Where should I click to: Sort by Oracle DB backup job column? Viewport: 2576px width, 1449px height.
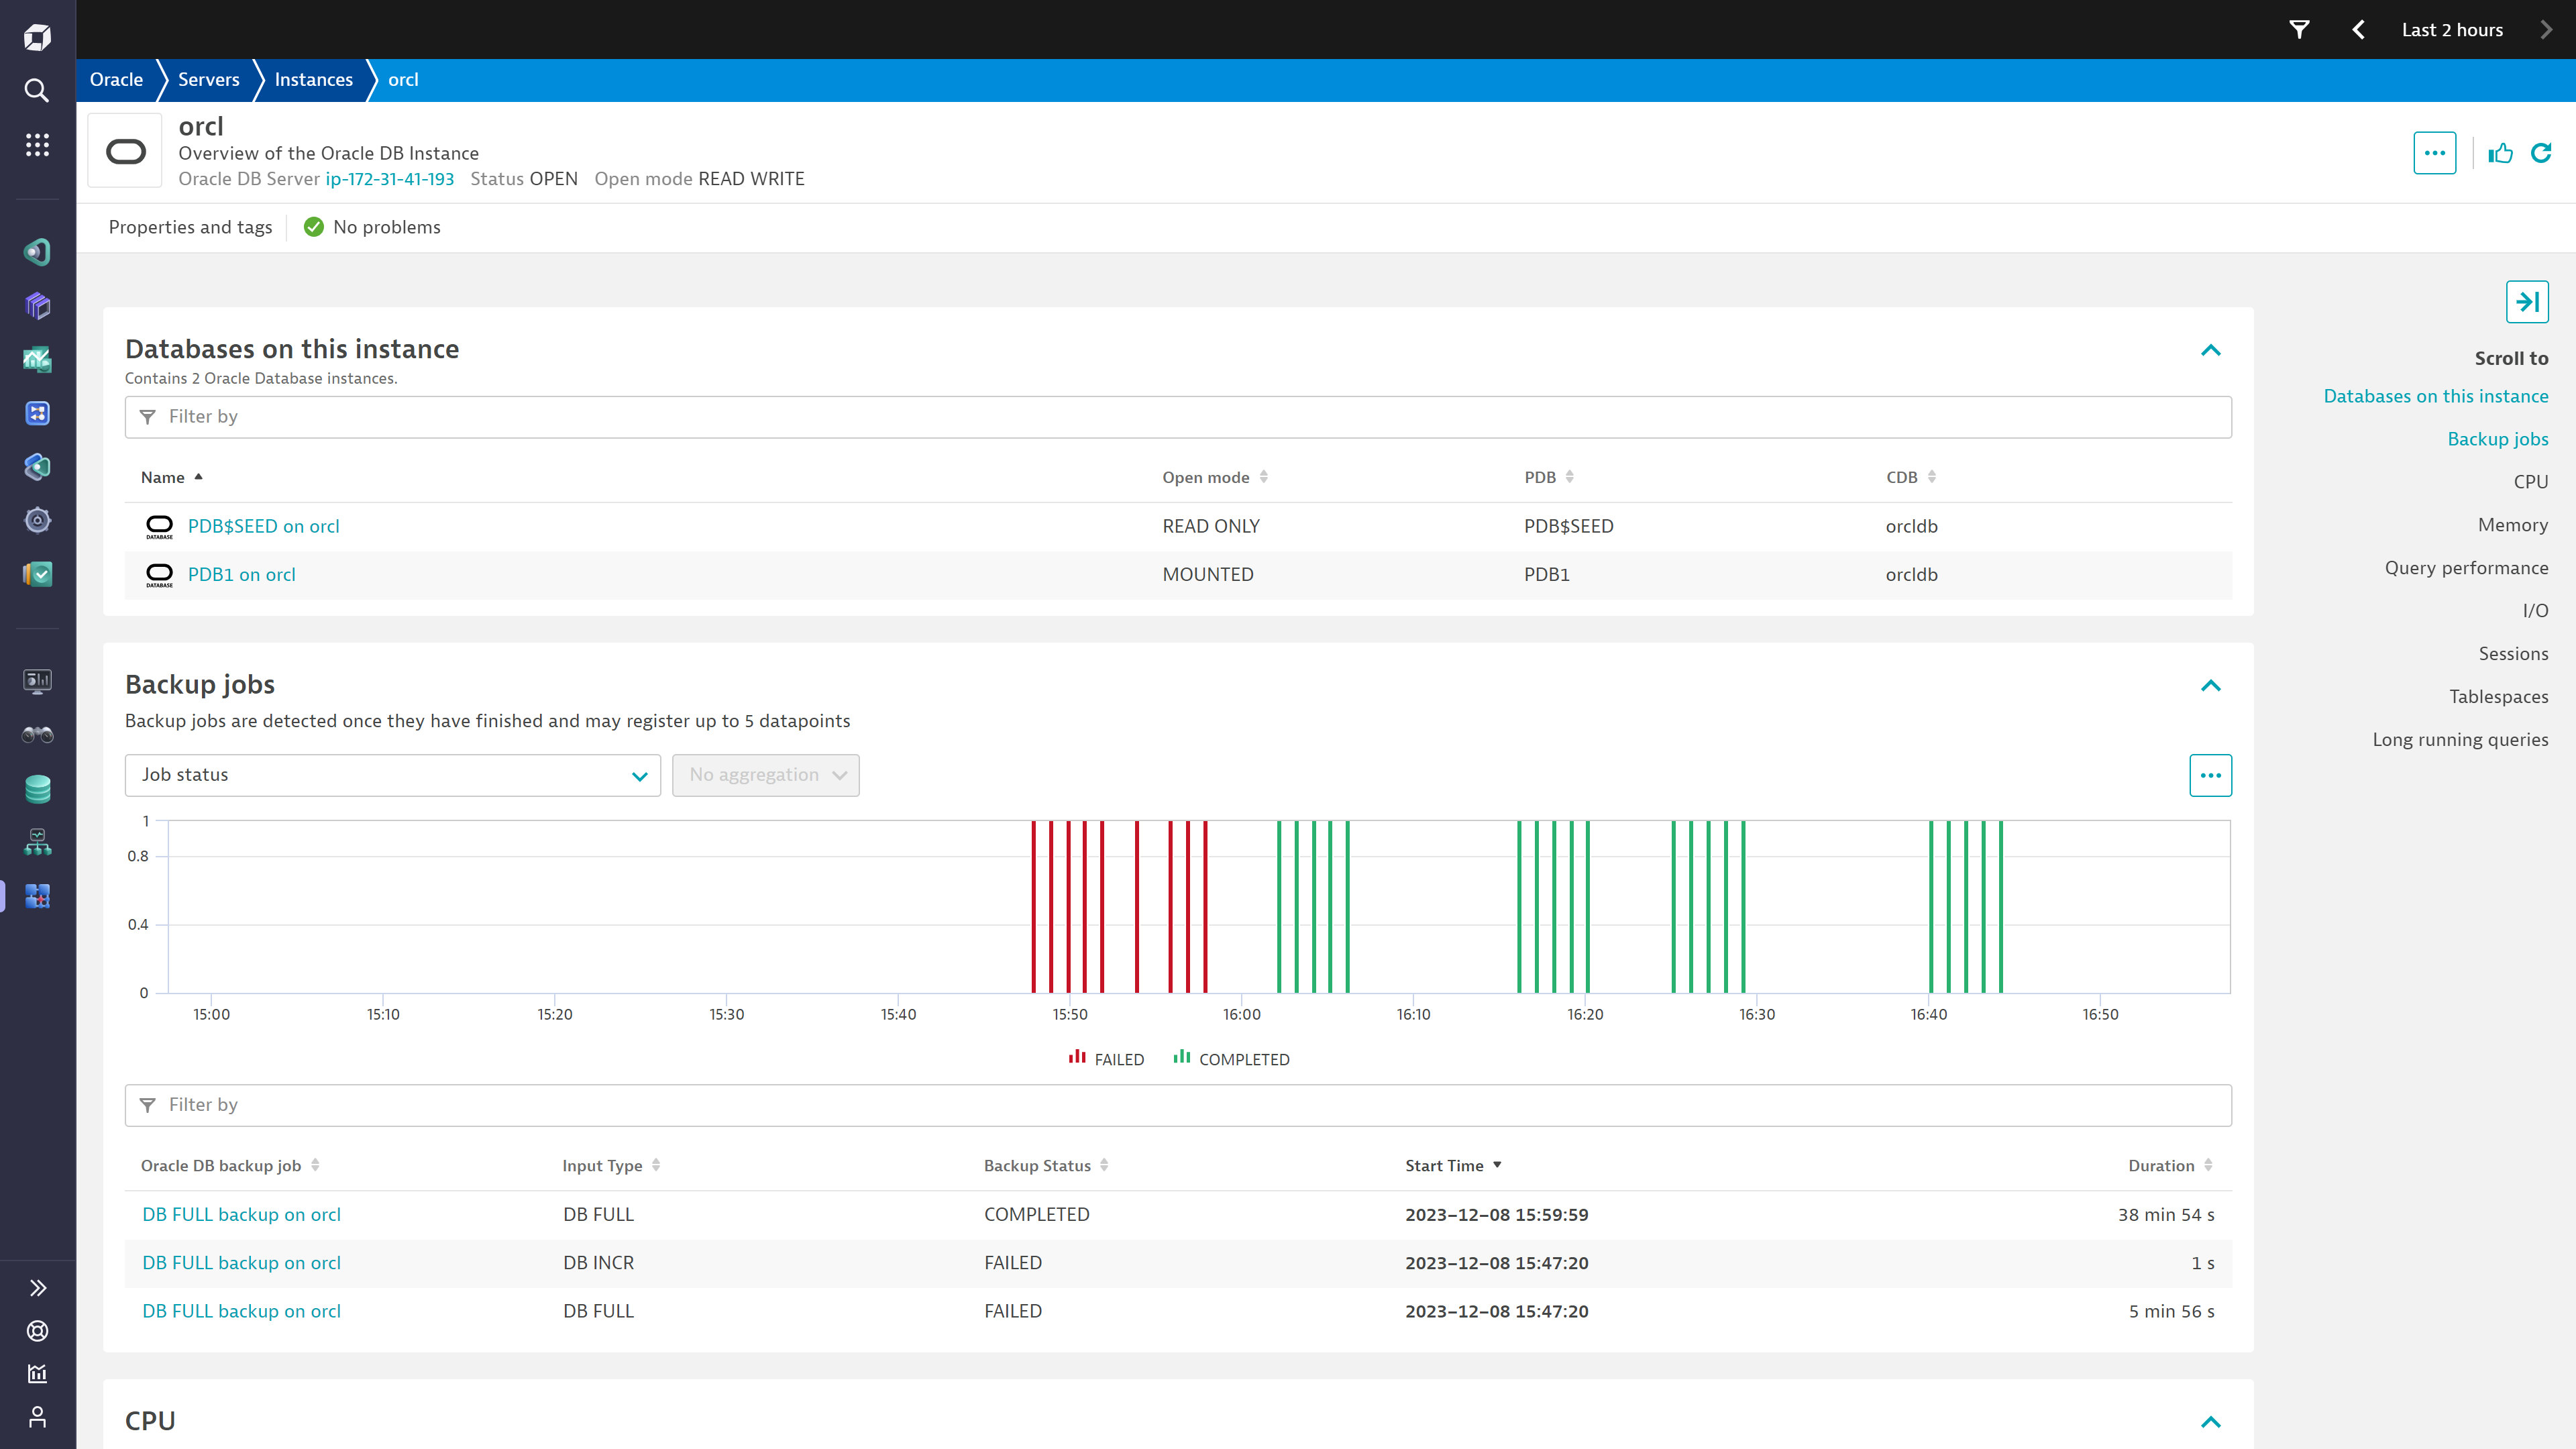[x=230, y=1166]
